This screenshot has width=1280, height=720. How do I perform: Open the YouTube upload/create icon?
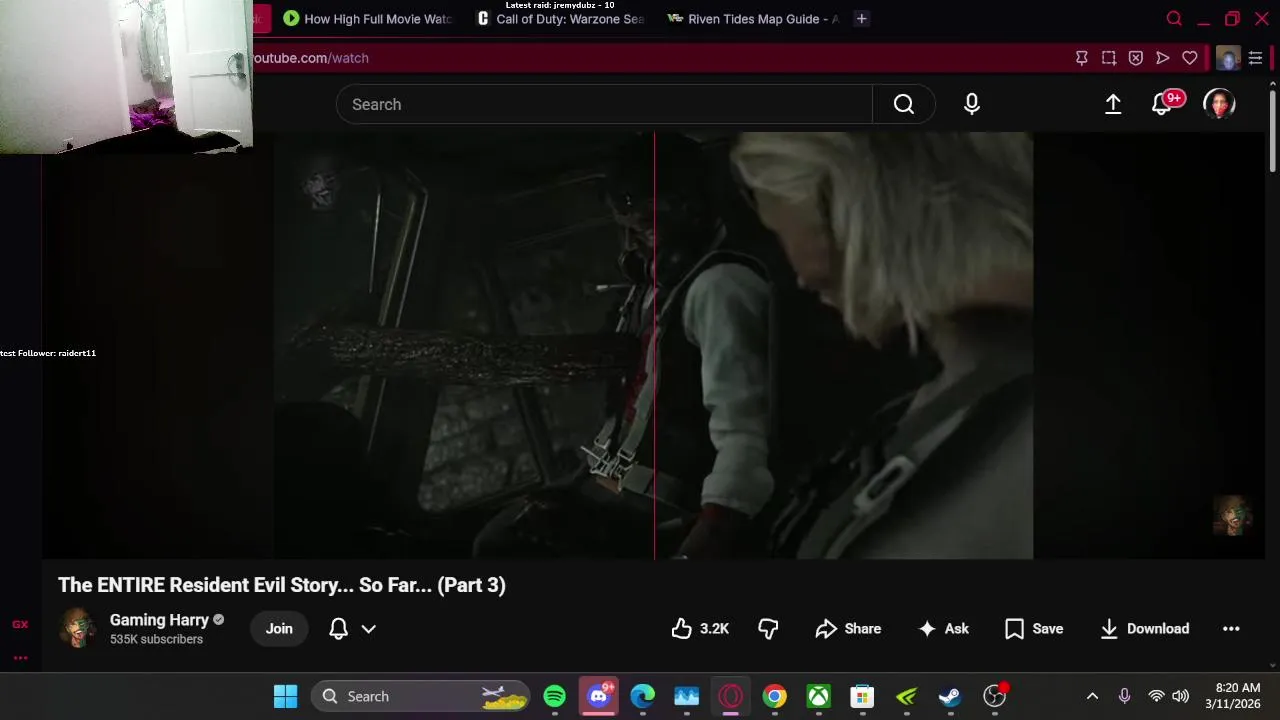pos(1113,104)
